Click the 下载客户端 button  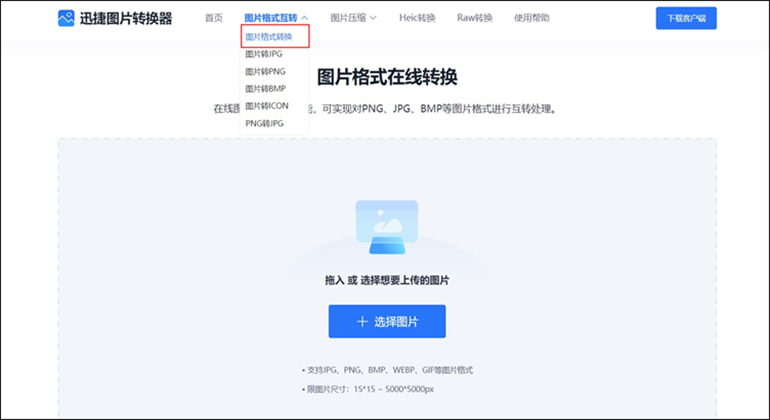(x=685, y=18)
